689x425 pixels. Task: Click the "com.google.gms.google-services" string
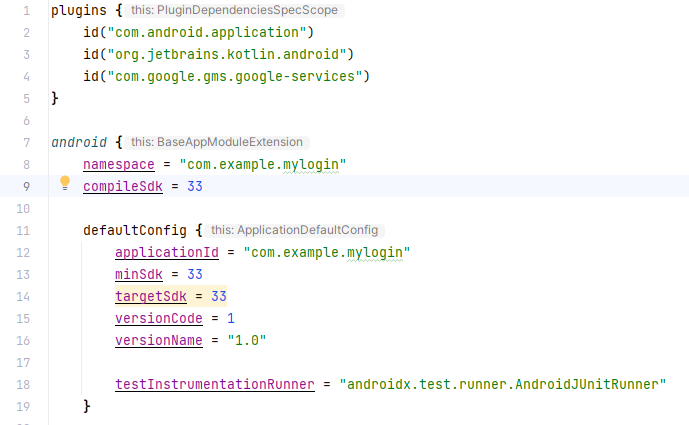(235, 76)
